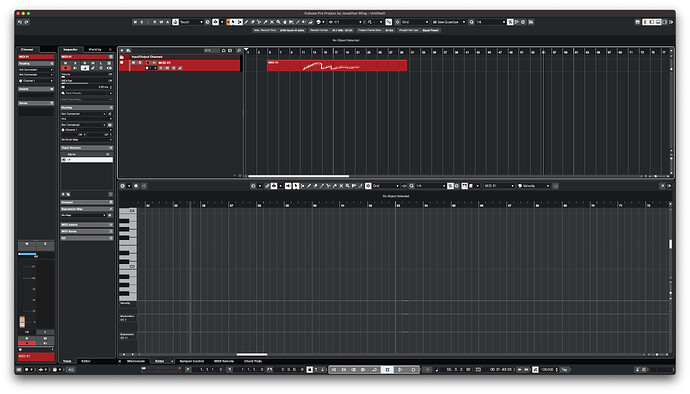This screenshot has width=690, height=394.
Task: Open Chord Pads tab in lower zone
Action: 253,361
